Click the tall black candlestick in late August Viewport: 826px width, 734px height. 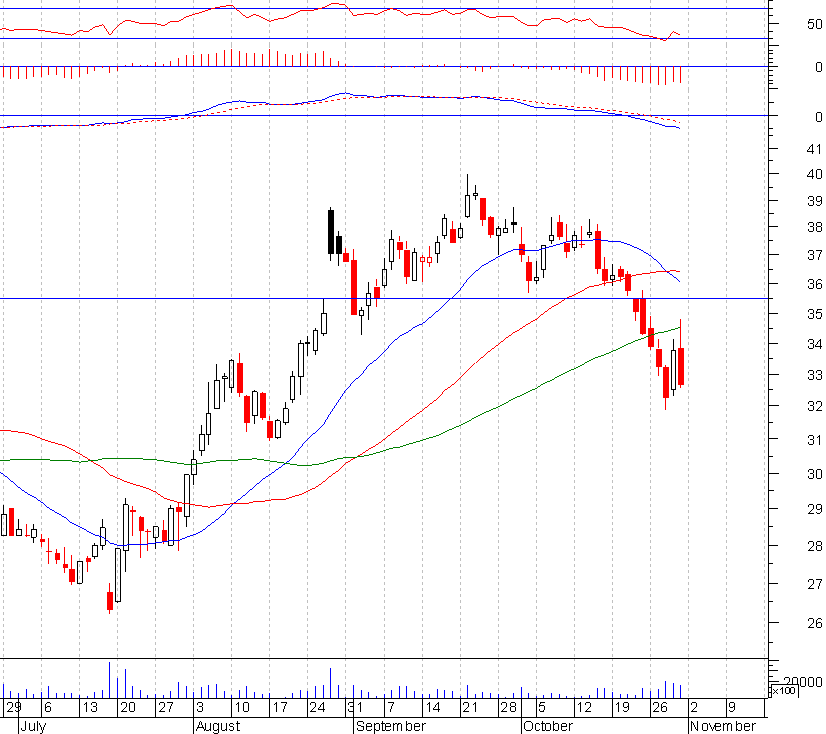pyautogui.click(x=331, y=232)
